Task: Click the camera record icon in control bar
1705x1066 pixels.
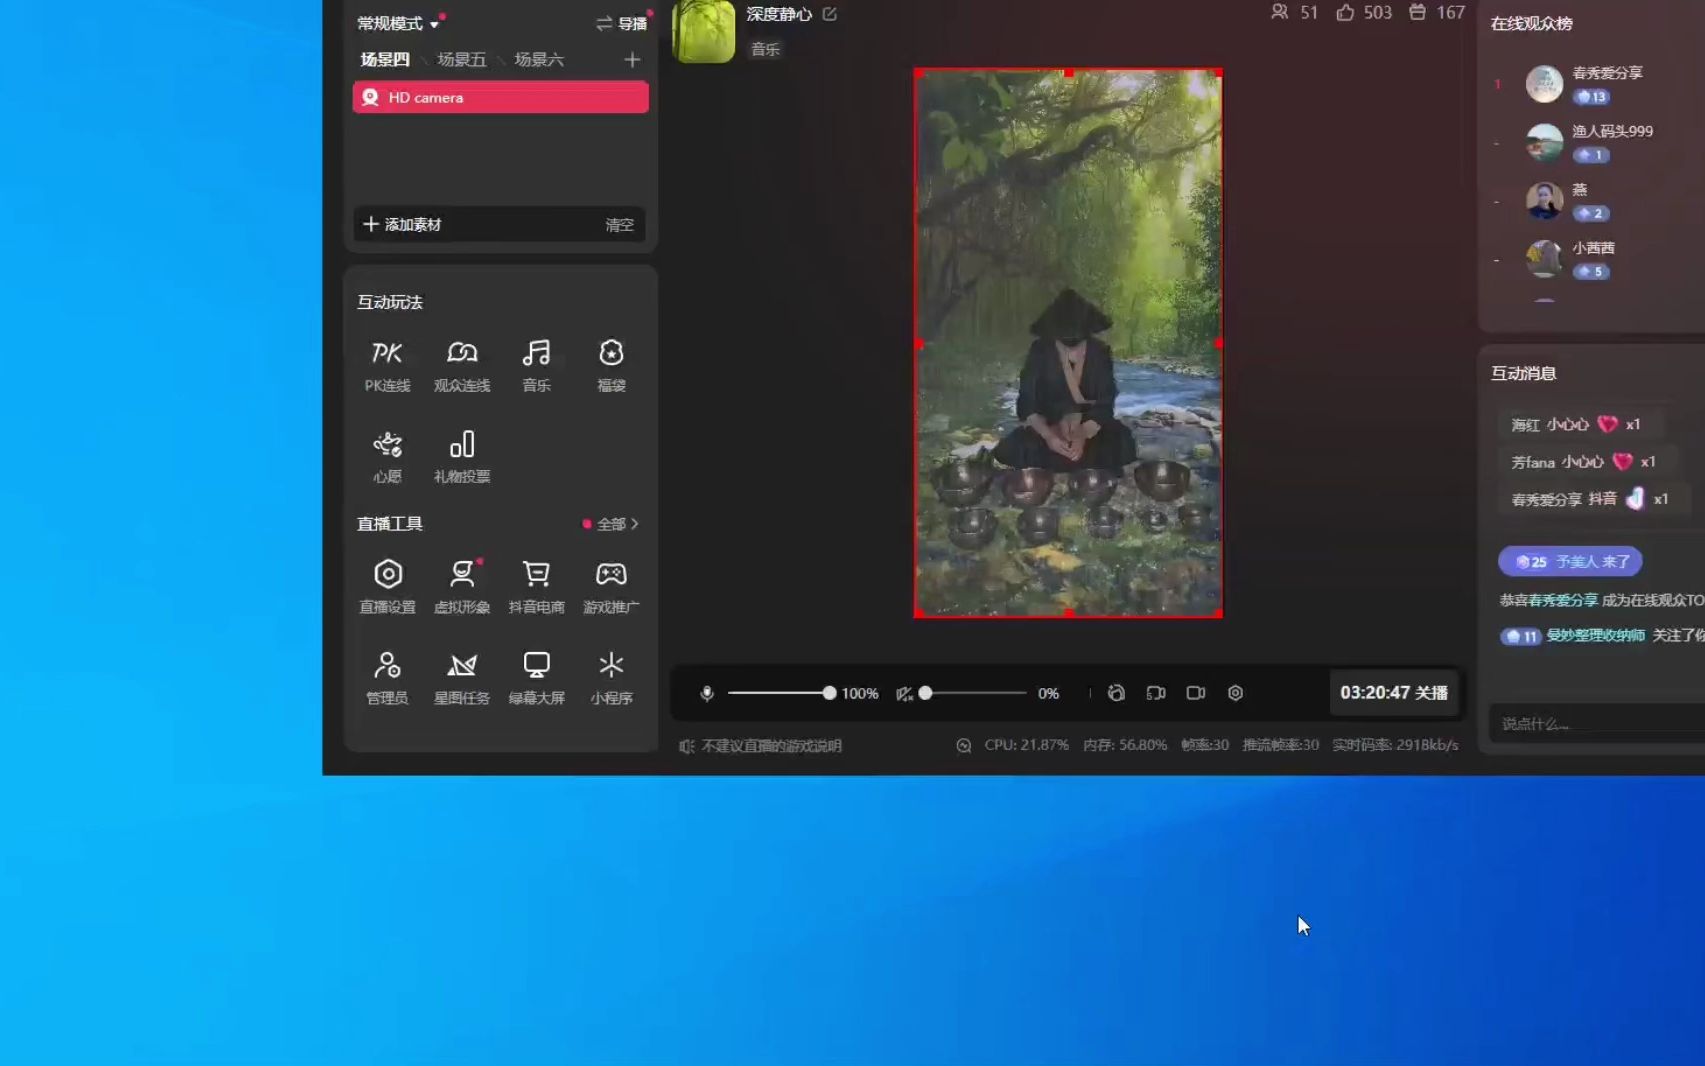Action: tap(1196, 693)
